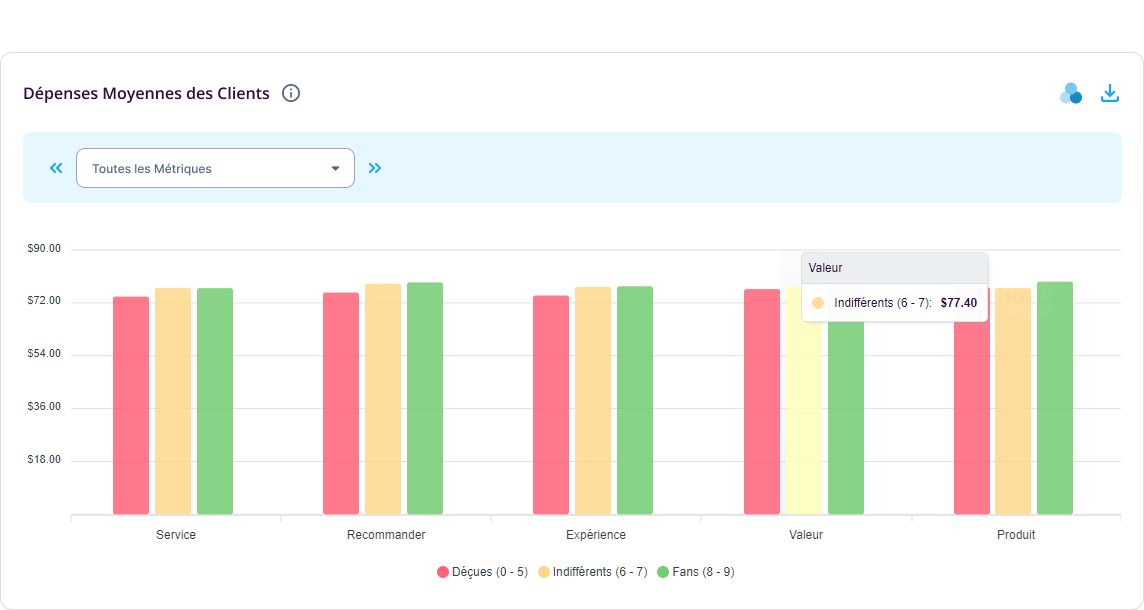
Task: Click the red Déçues bar for Expérience
Action: coord(551,405)
